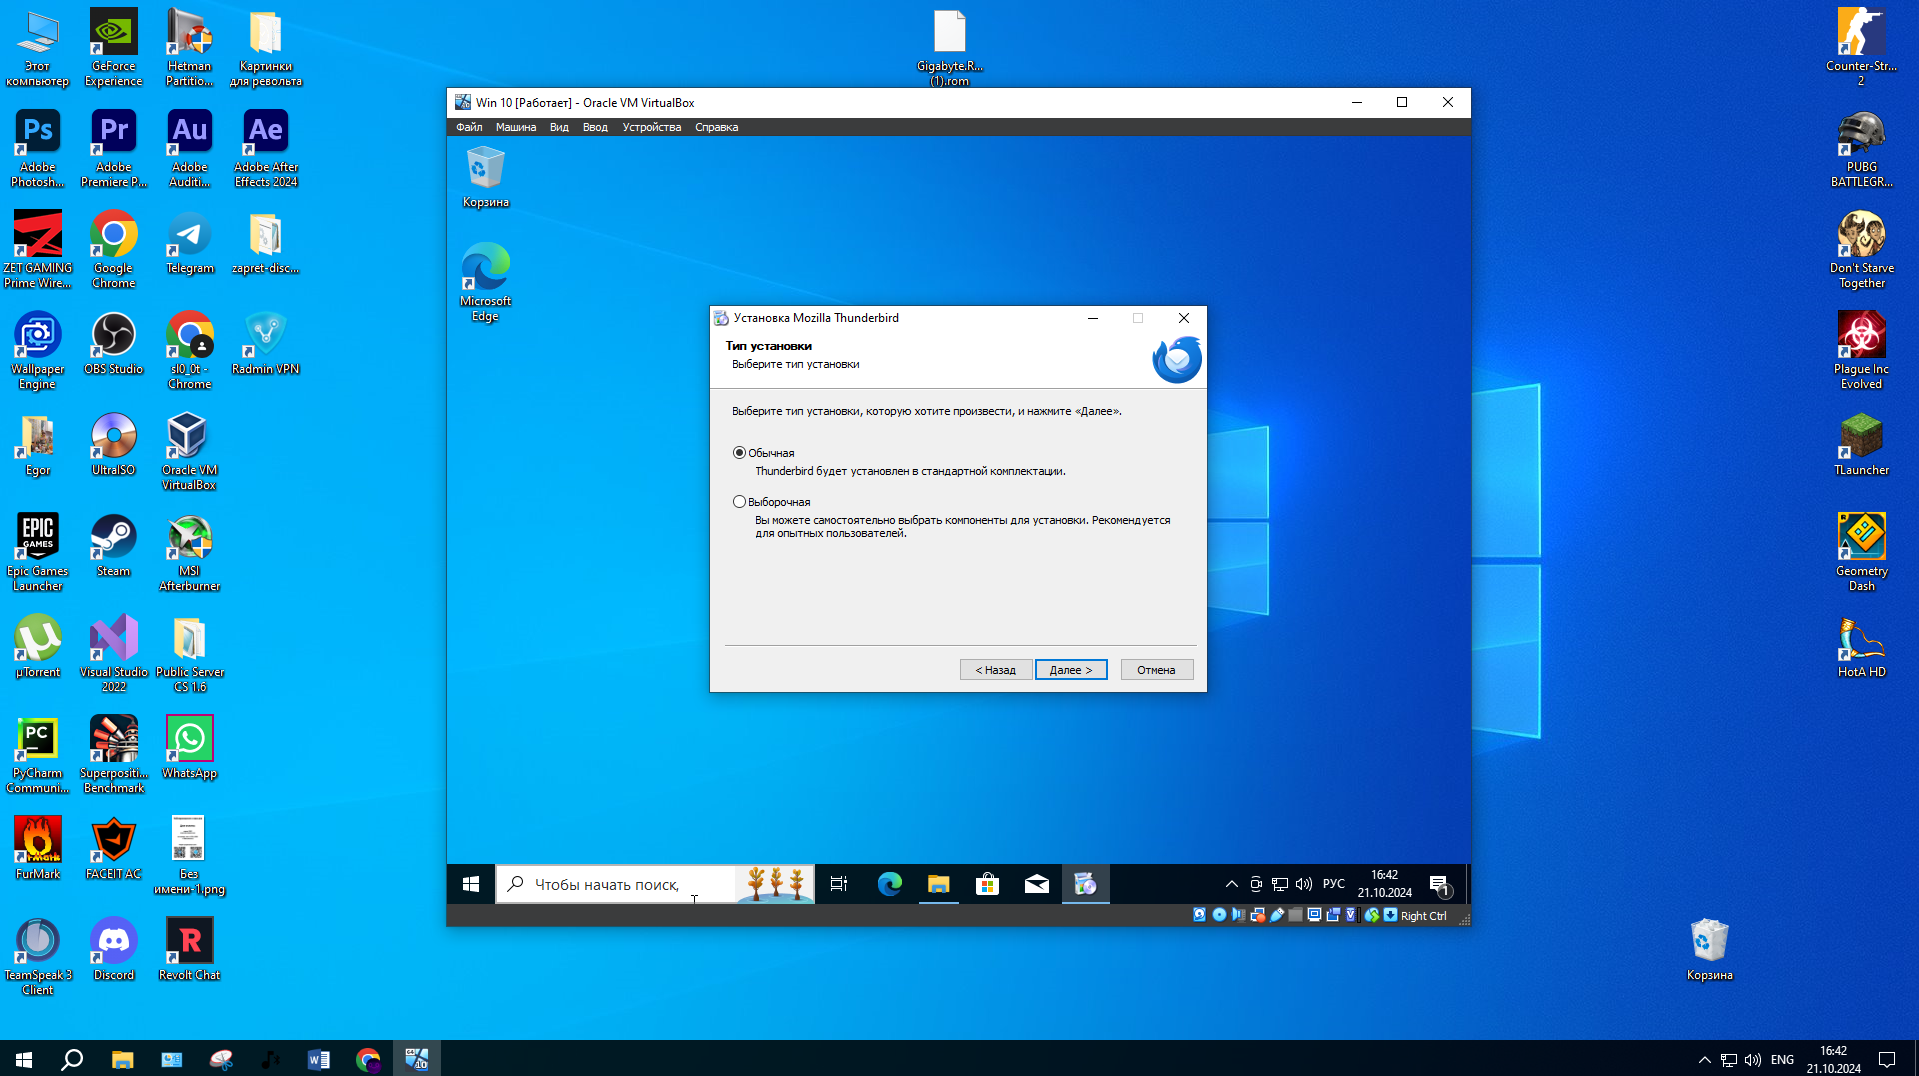This screenshot has width=1919, height=1076.
Task: Select the Google Chrome desktop icon
Action: tap(114, 250)
